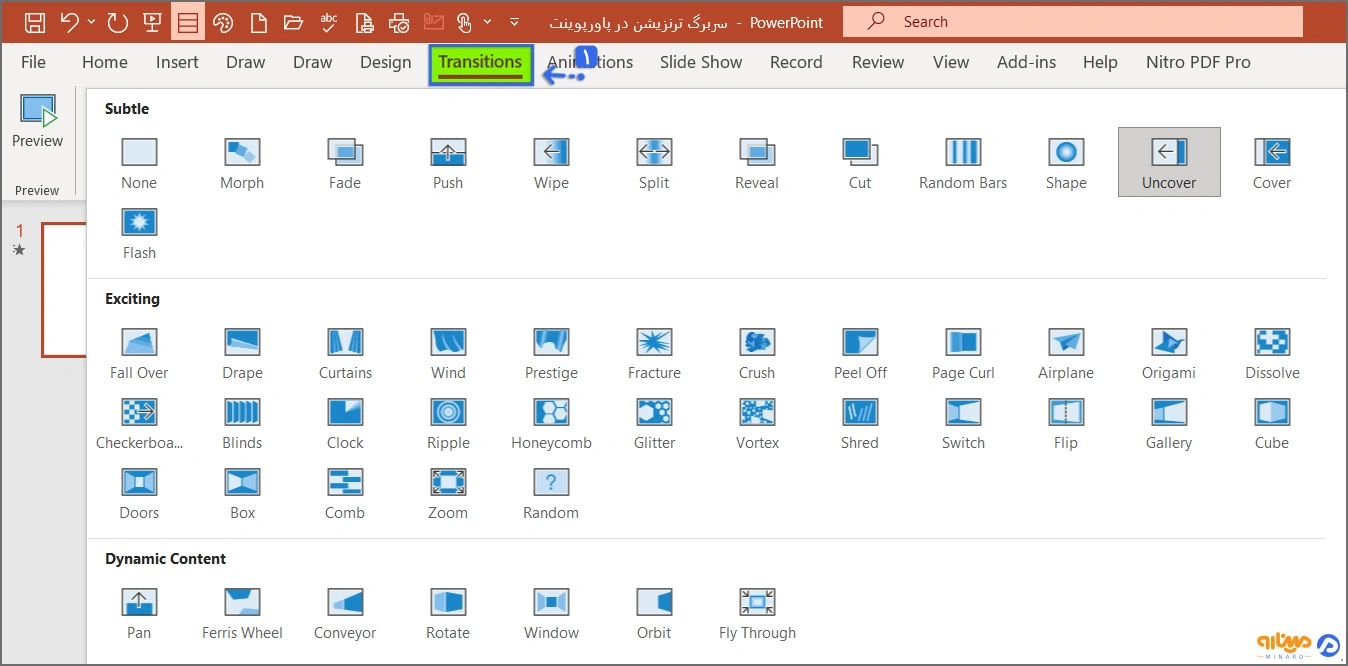Toggle Touch/Mouse mode hand icon
1348x666 pixels.
[x=464, y=21]
